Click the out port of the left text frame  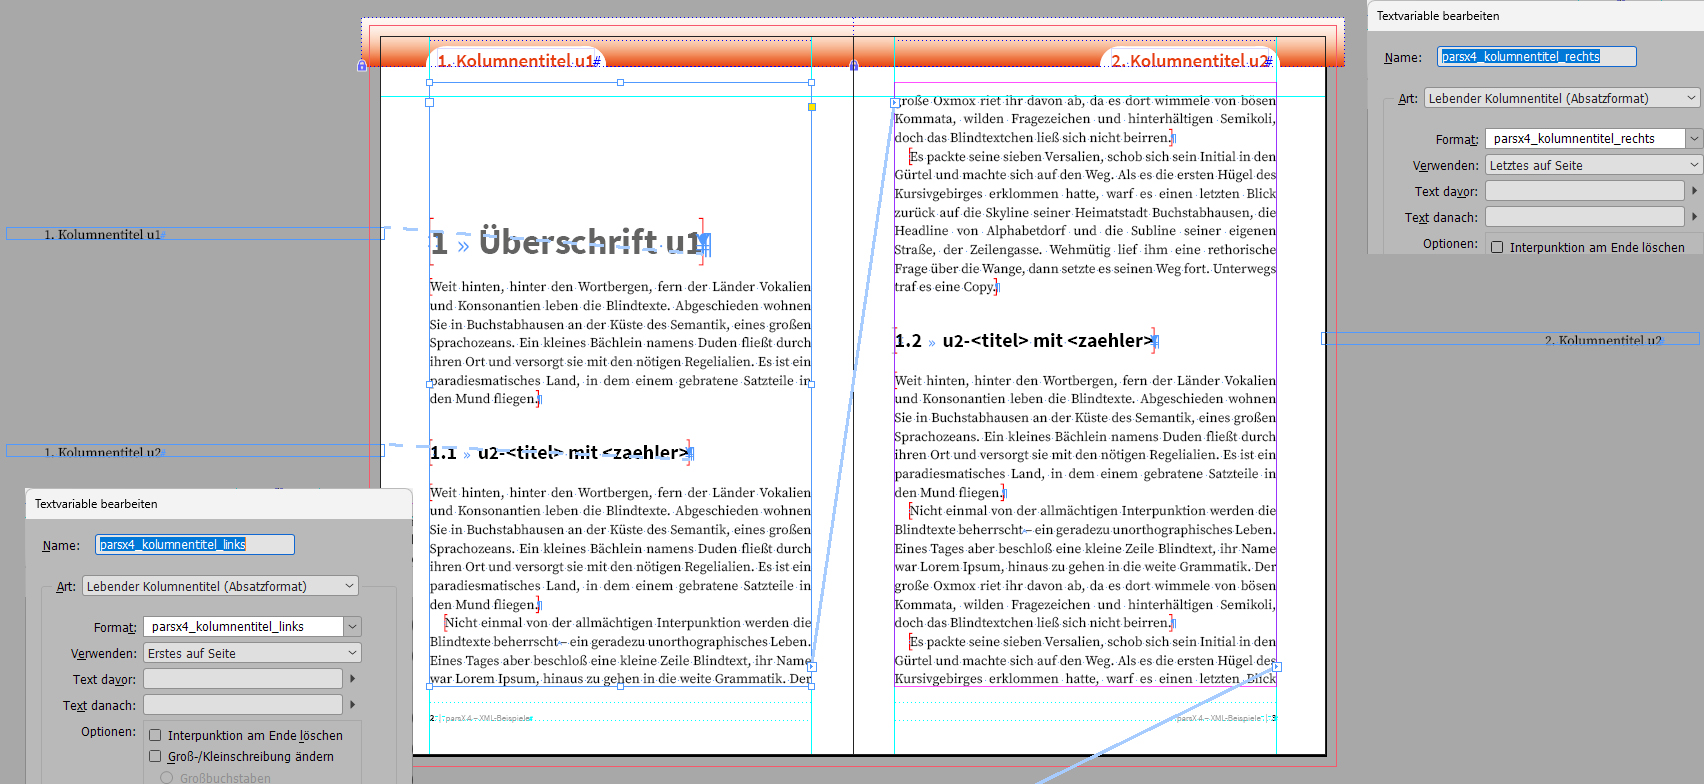point(812,666)
